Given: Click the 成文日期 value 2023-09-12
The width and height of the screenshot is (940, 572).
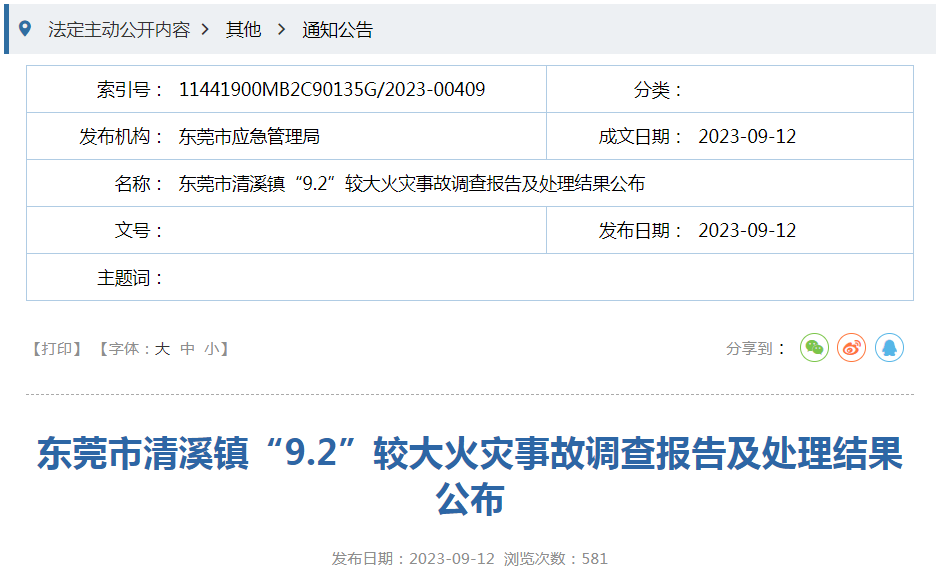Looking at the screenshot, I should (747, 137).
